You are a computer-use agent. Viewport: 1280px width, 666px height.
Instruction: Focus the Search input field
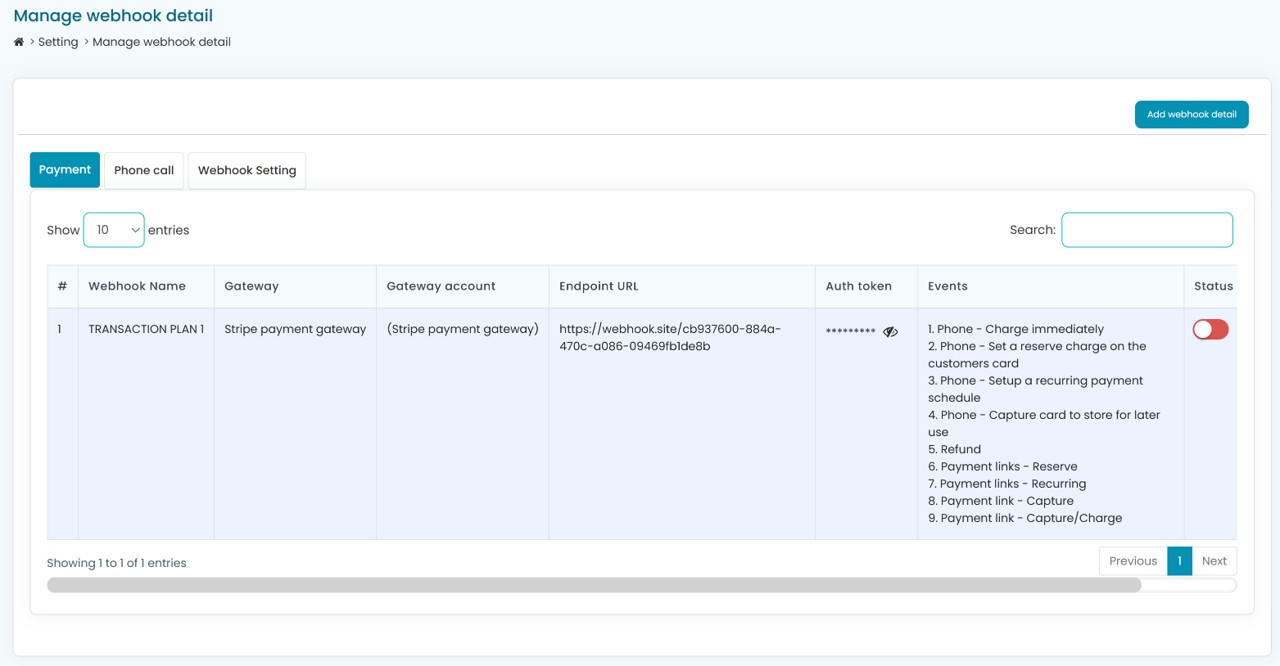tap(1146, 230)
